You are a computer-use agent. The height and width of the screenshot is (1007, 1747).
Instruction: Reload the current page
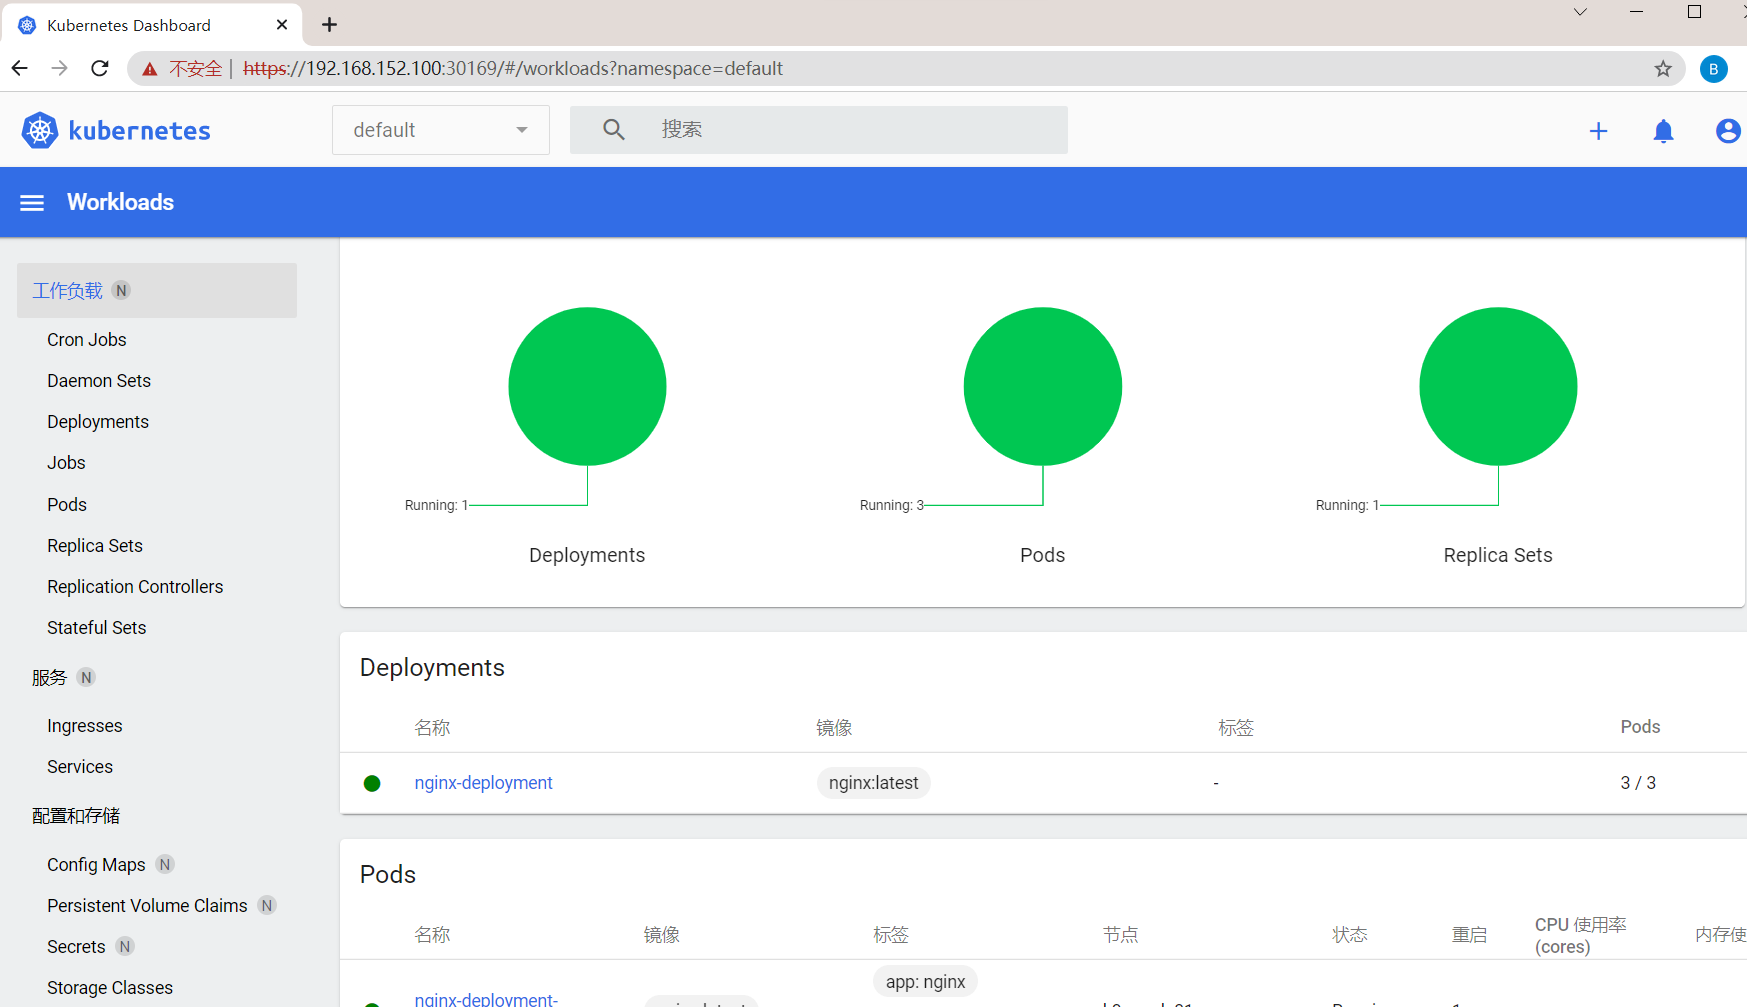pos(99,68)
